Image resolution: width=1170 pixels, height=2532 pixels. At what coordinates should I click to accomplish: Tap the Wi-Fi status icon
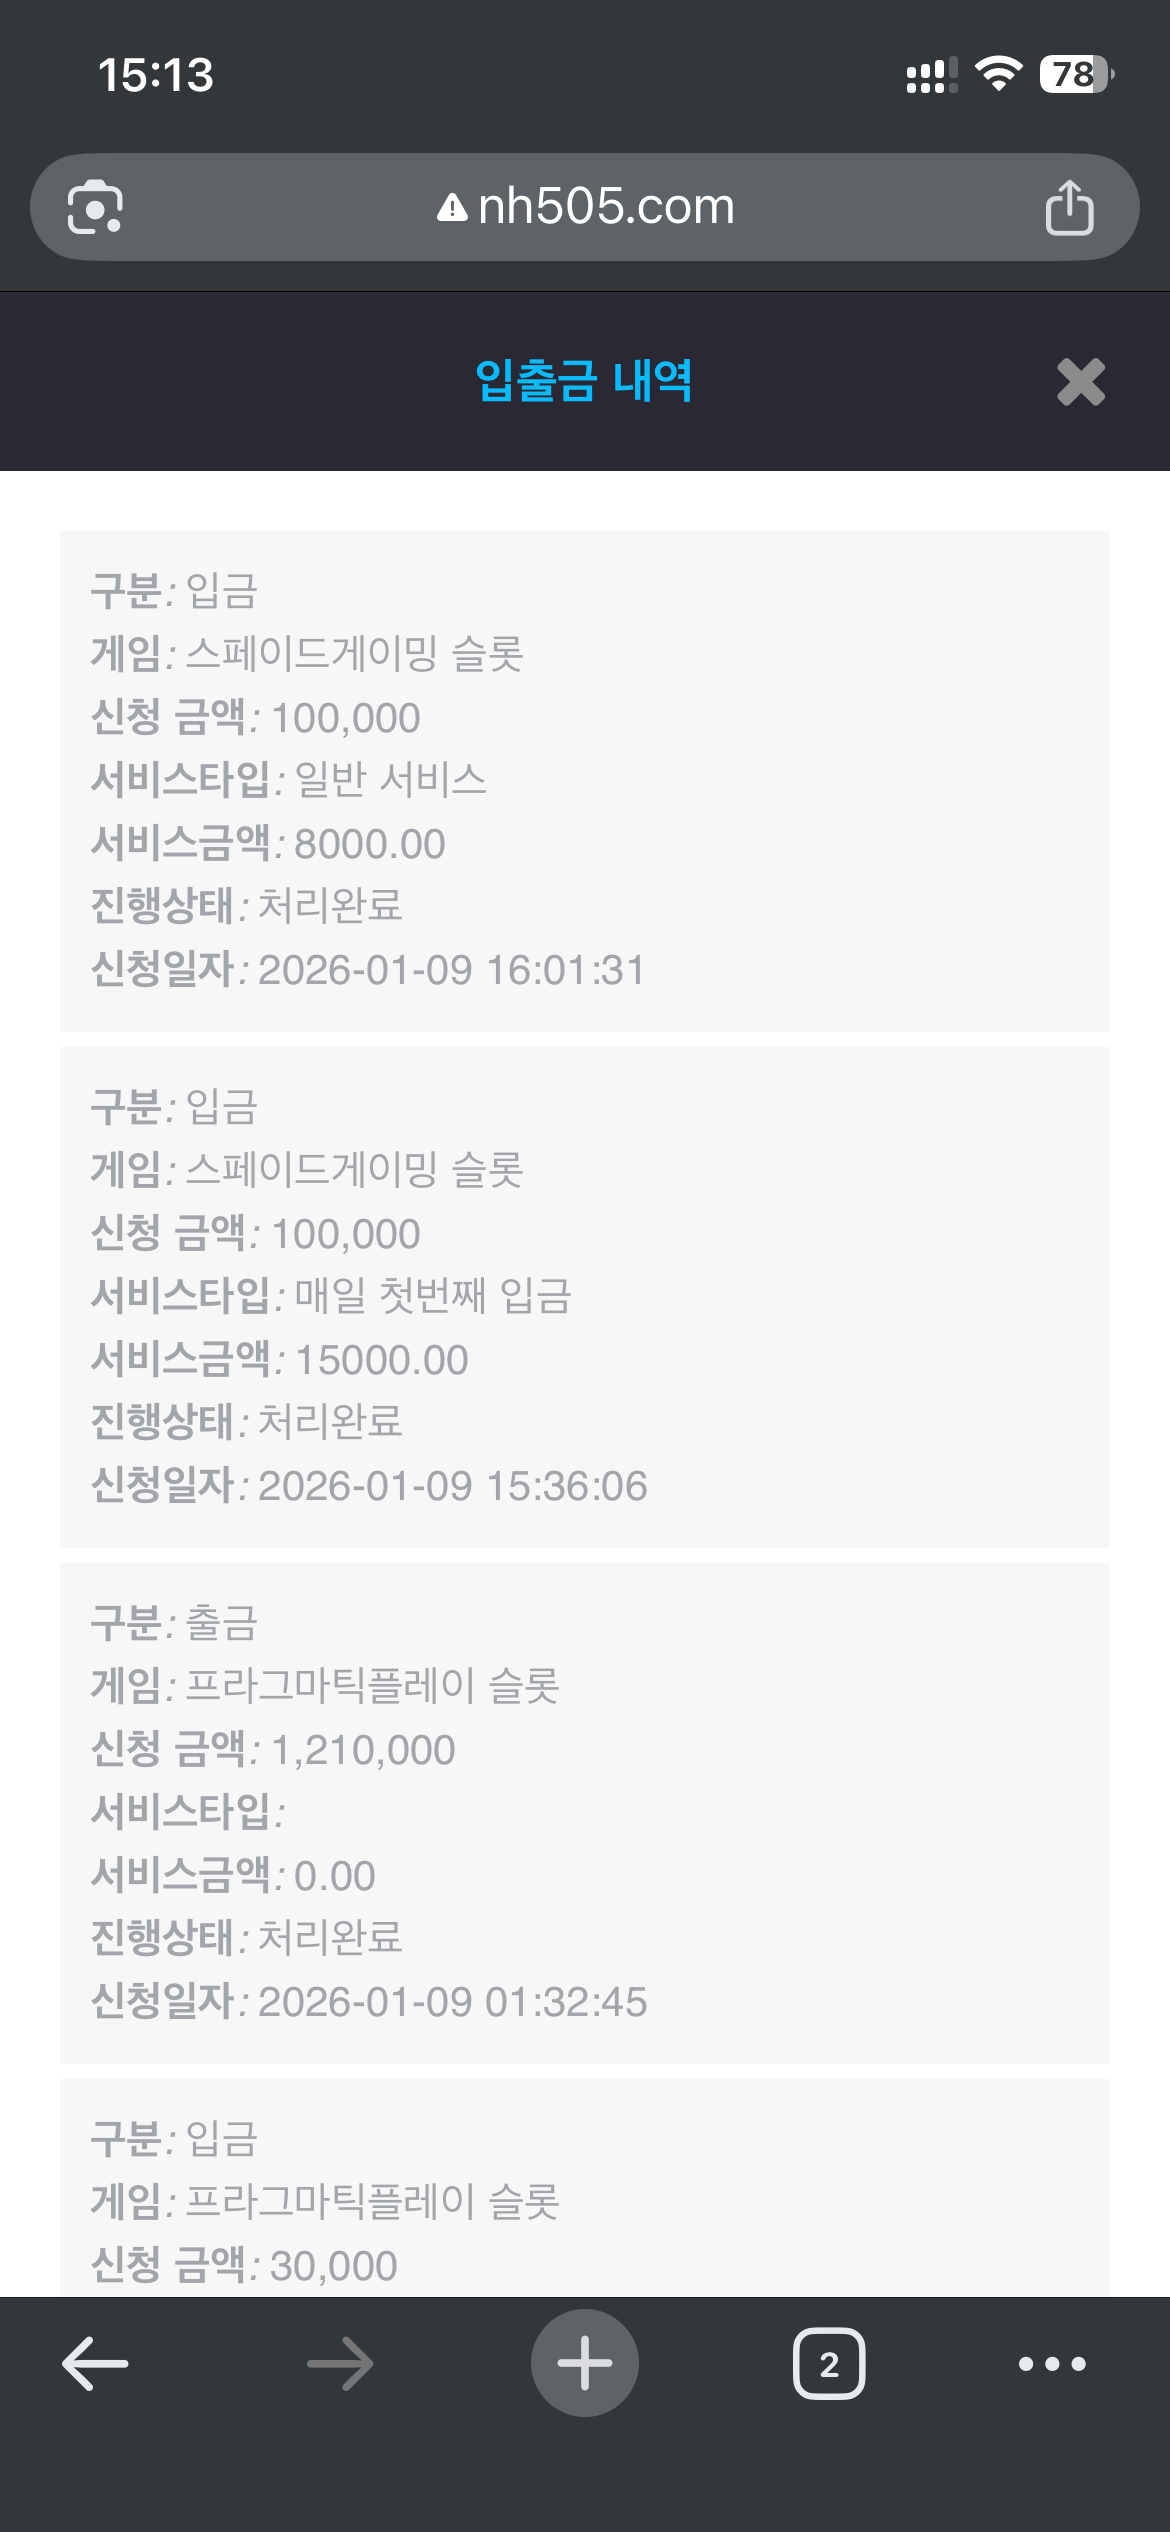click(x=998, y=74)
